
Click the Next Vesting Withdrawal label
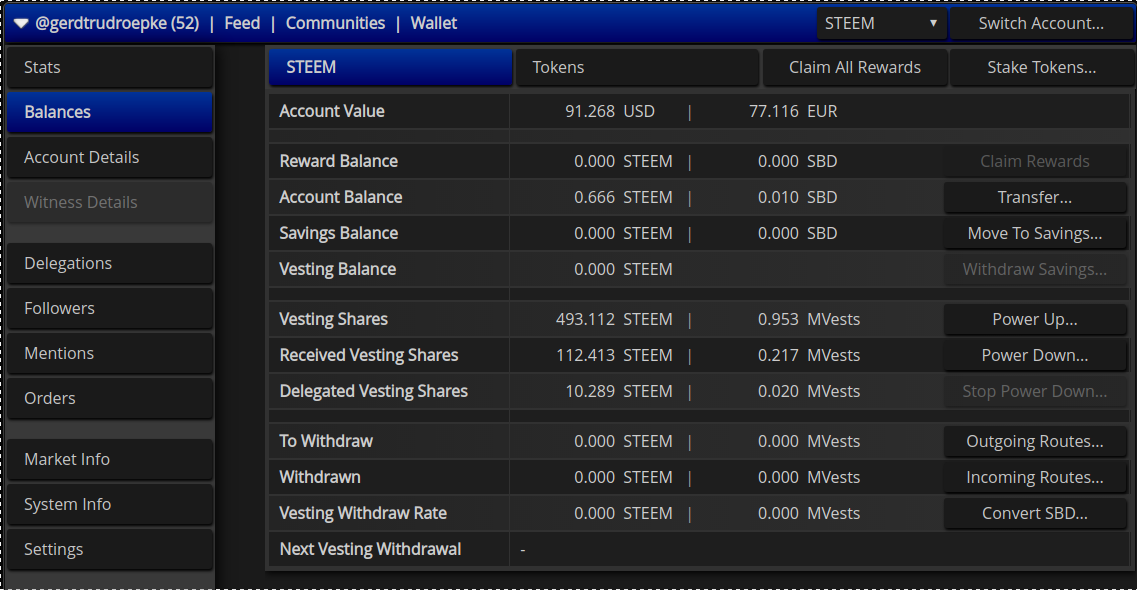(370, 549)
